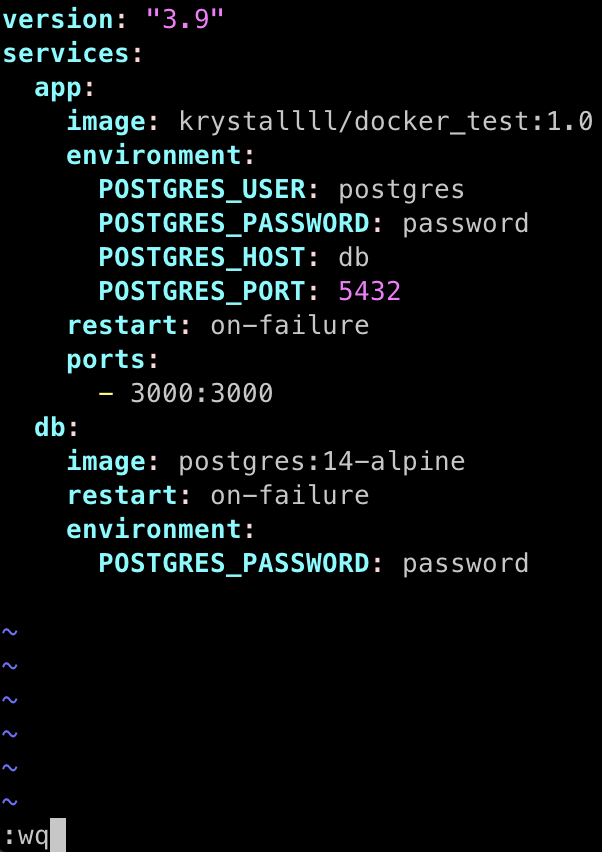The height and width of the screenshot is (852, 602).
Task: Click the services key
Action: click(x=66, y=54)
